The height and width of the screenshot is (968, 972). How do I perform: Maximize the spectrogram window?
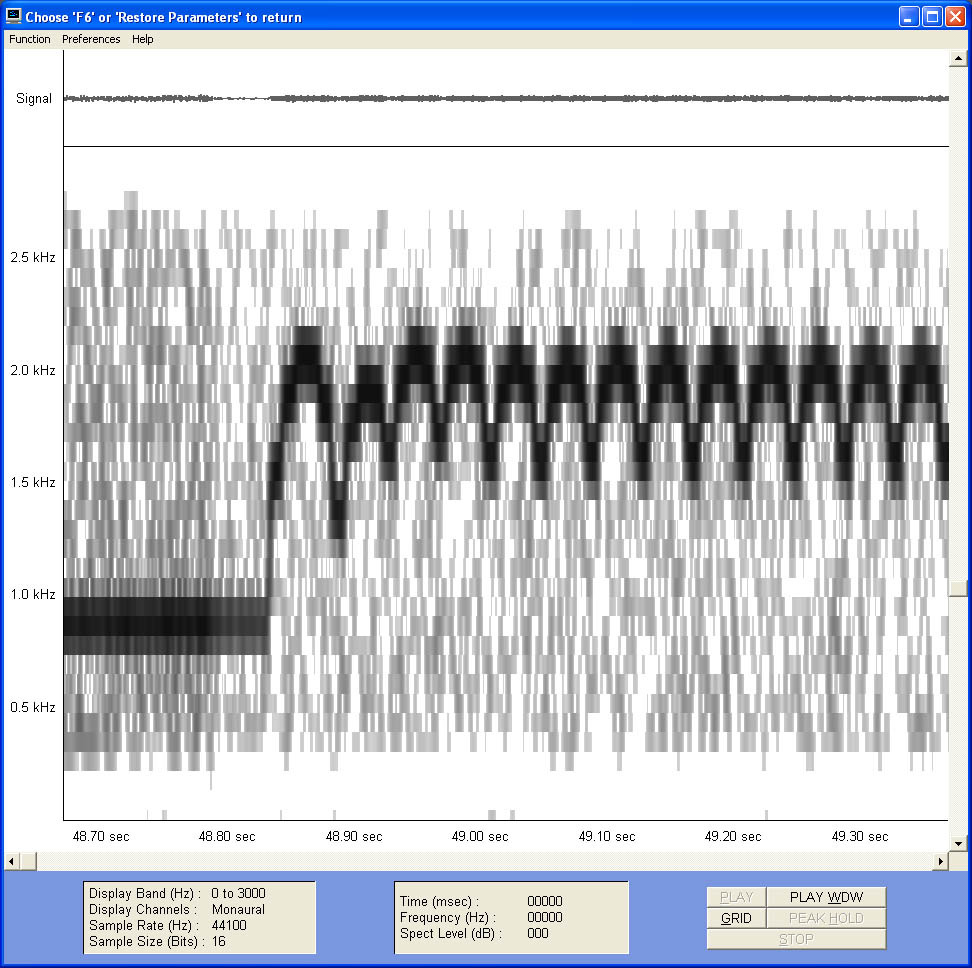click(x=932, y=17)
